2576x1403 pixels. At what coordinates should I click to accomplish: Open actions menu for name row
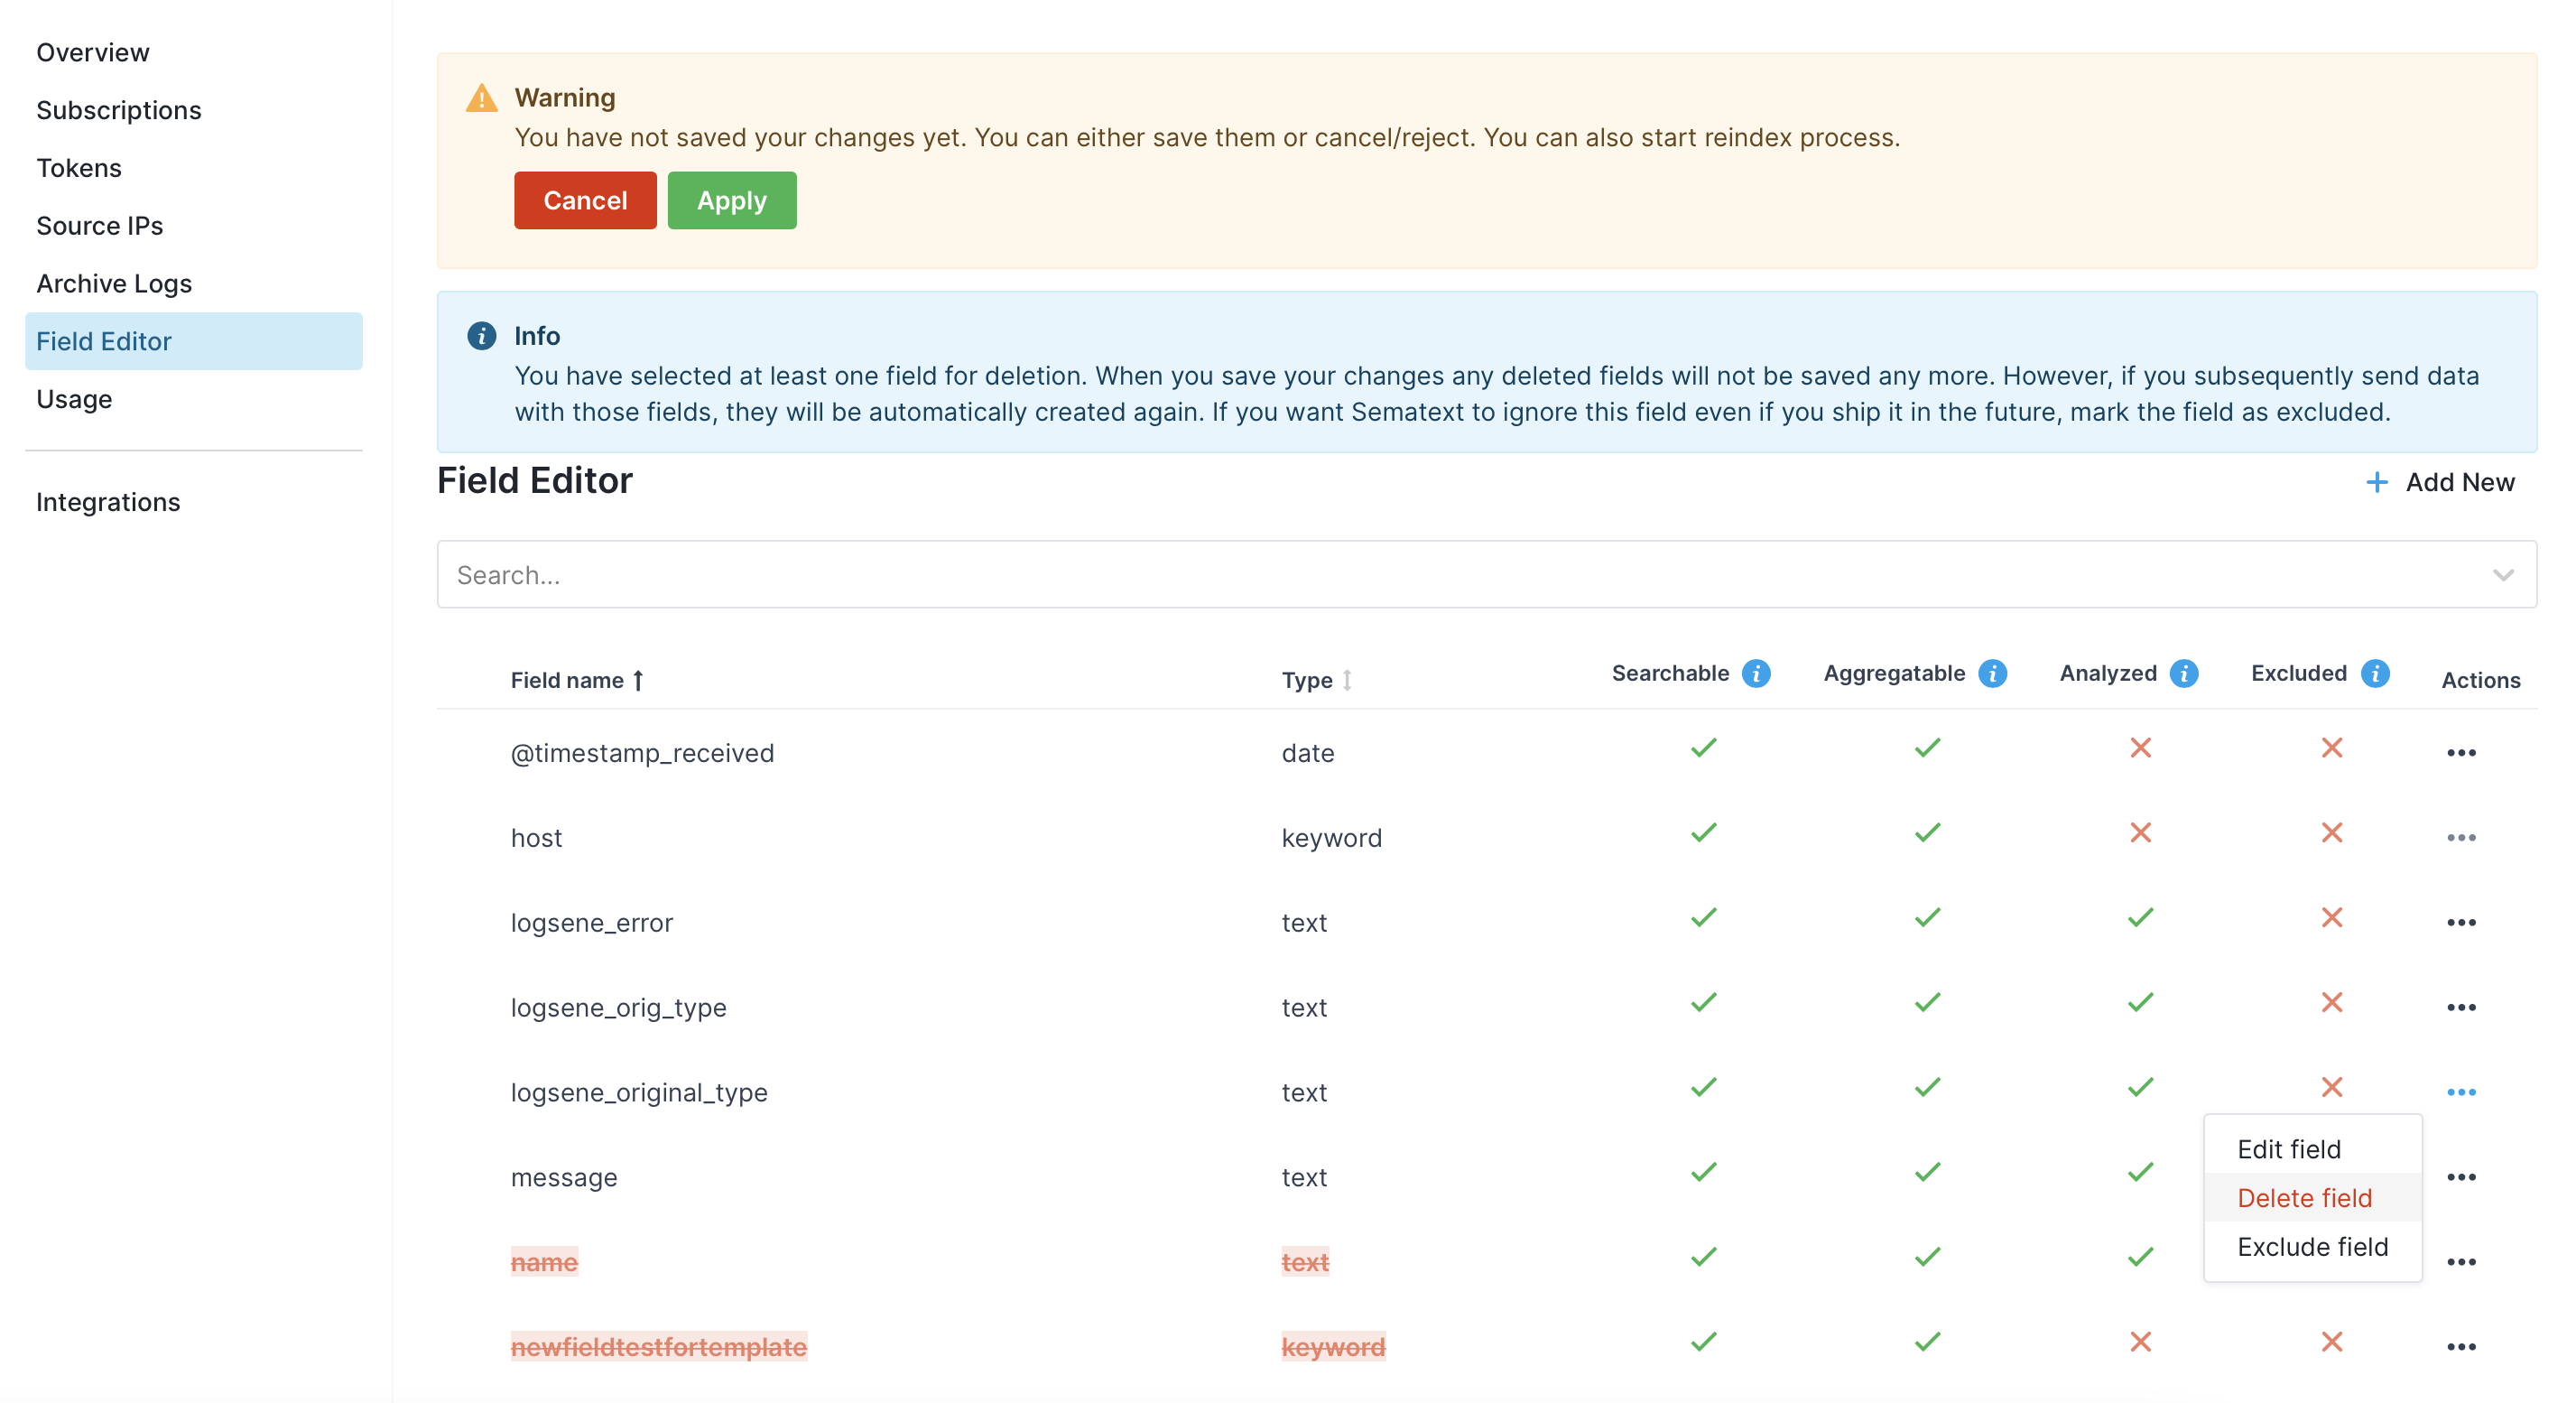[2461, 1262]
